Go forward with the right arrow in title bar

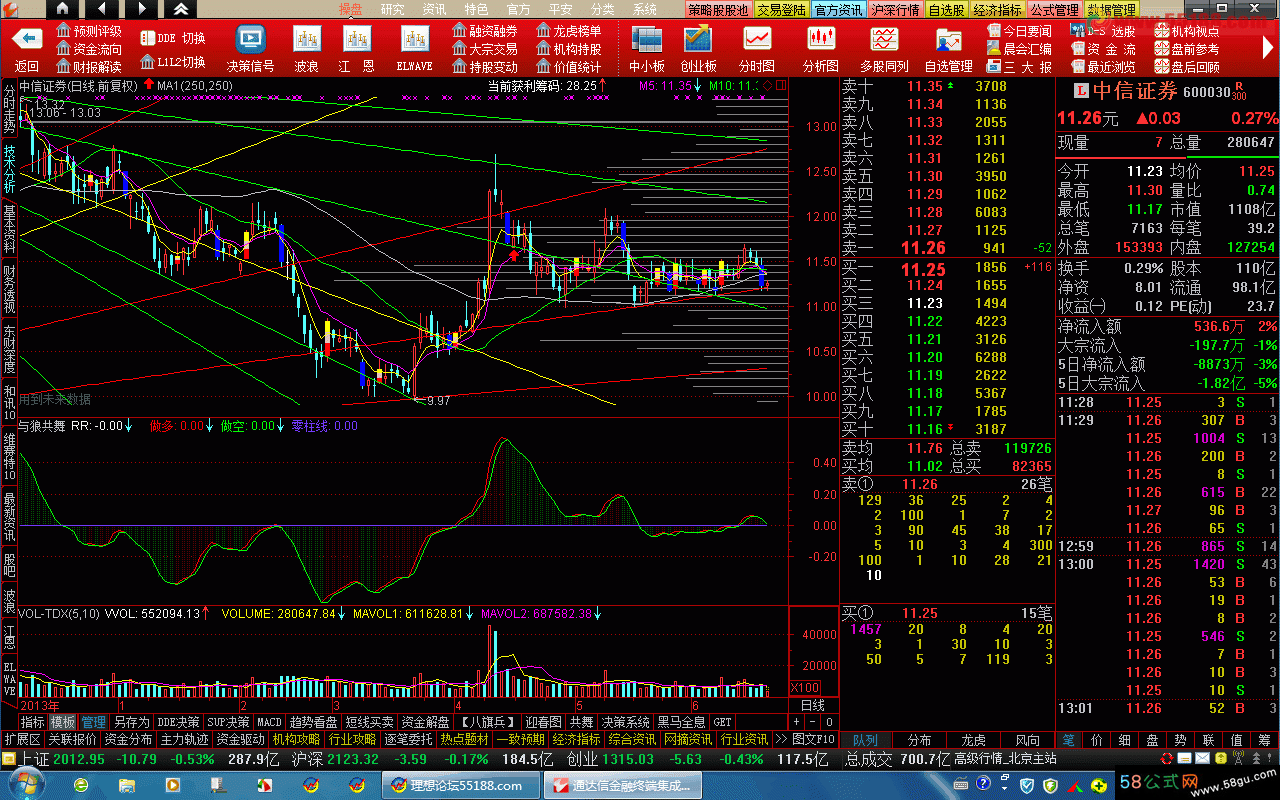(x=140, y=9)
